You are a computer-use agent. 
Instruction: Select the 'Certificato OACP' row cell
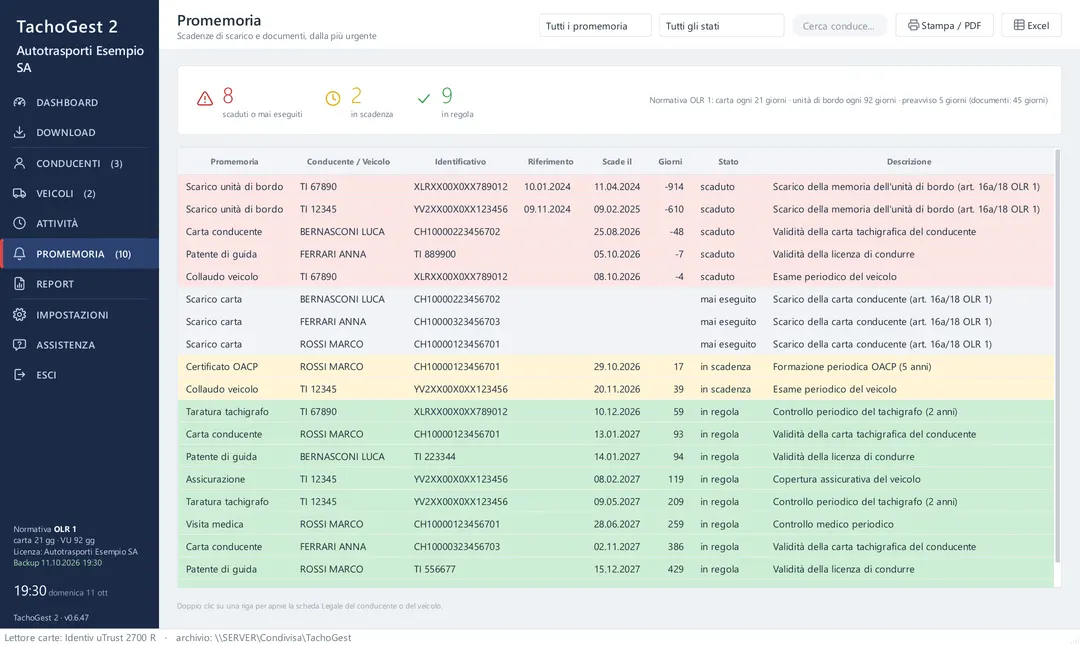[222, 367]
